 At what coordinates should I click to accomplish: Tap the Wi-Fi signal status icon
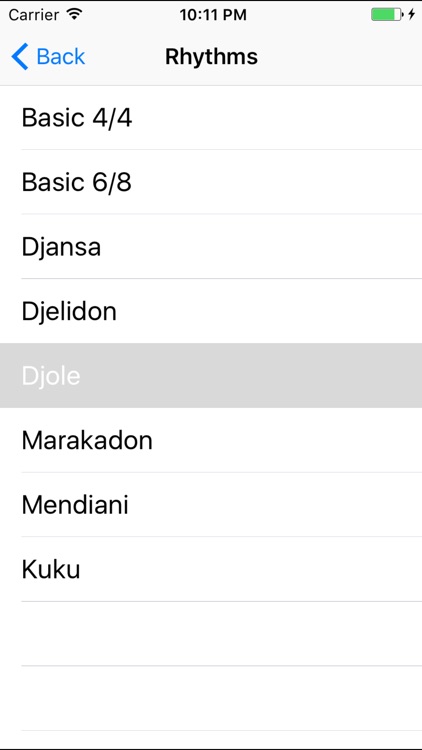[75, 14]
